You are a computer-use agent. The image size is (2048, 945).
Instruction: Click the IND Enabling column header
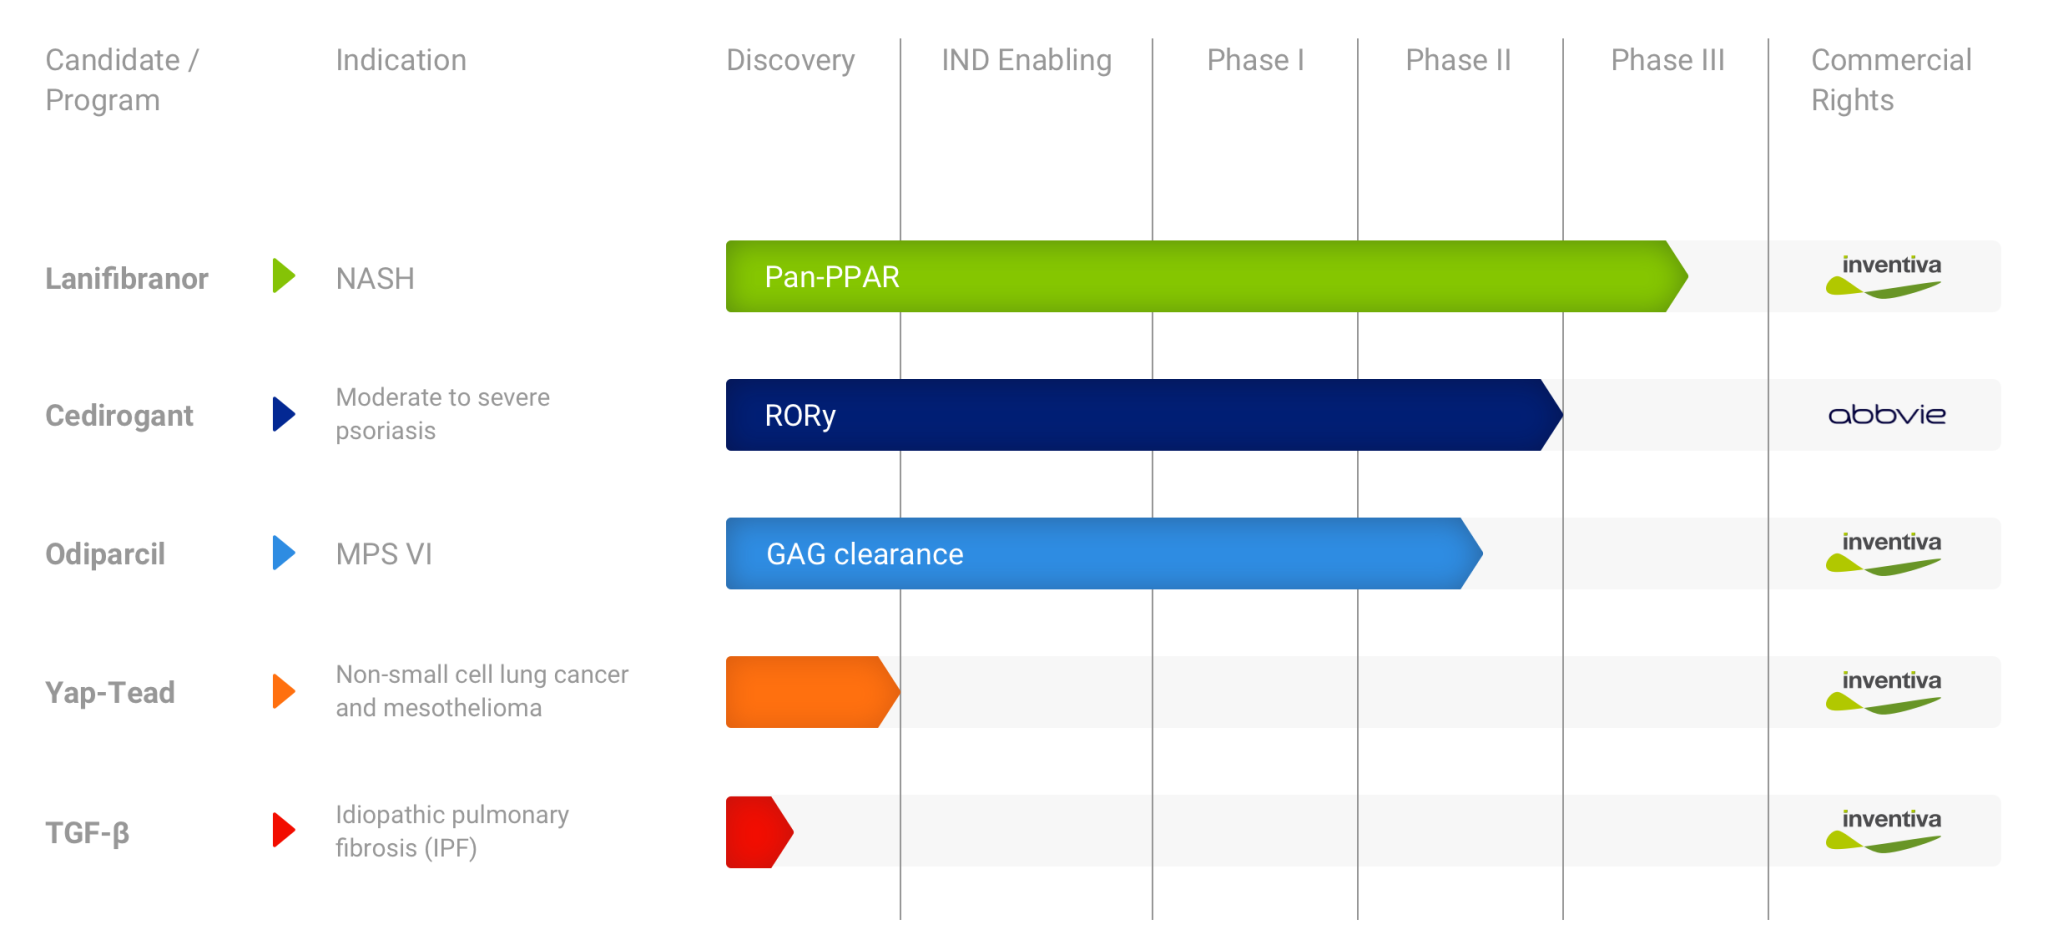pyautogui.click(x=1026, y=60)
